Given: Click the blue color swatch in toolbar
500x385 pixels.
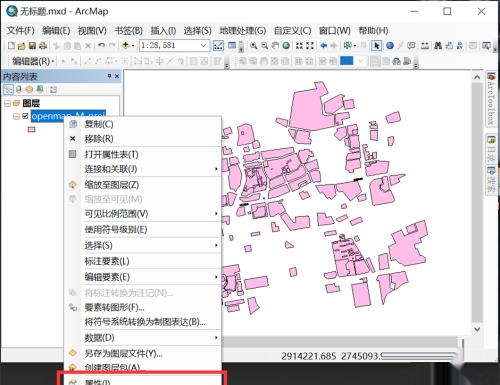Looking at the screenshot, I should (347, 61).
